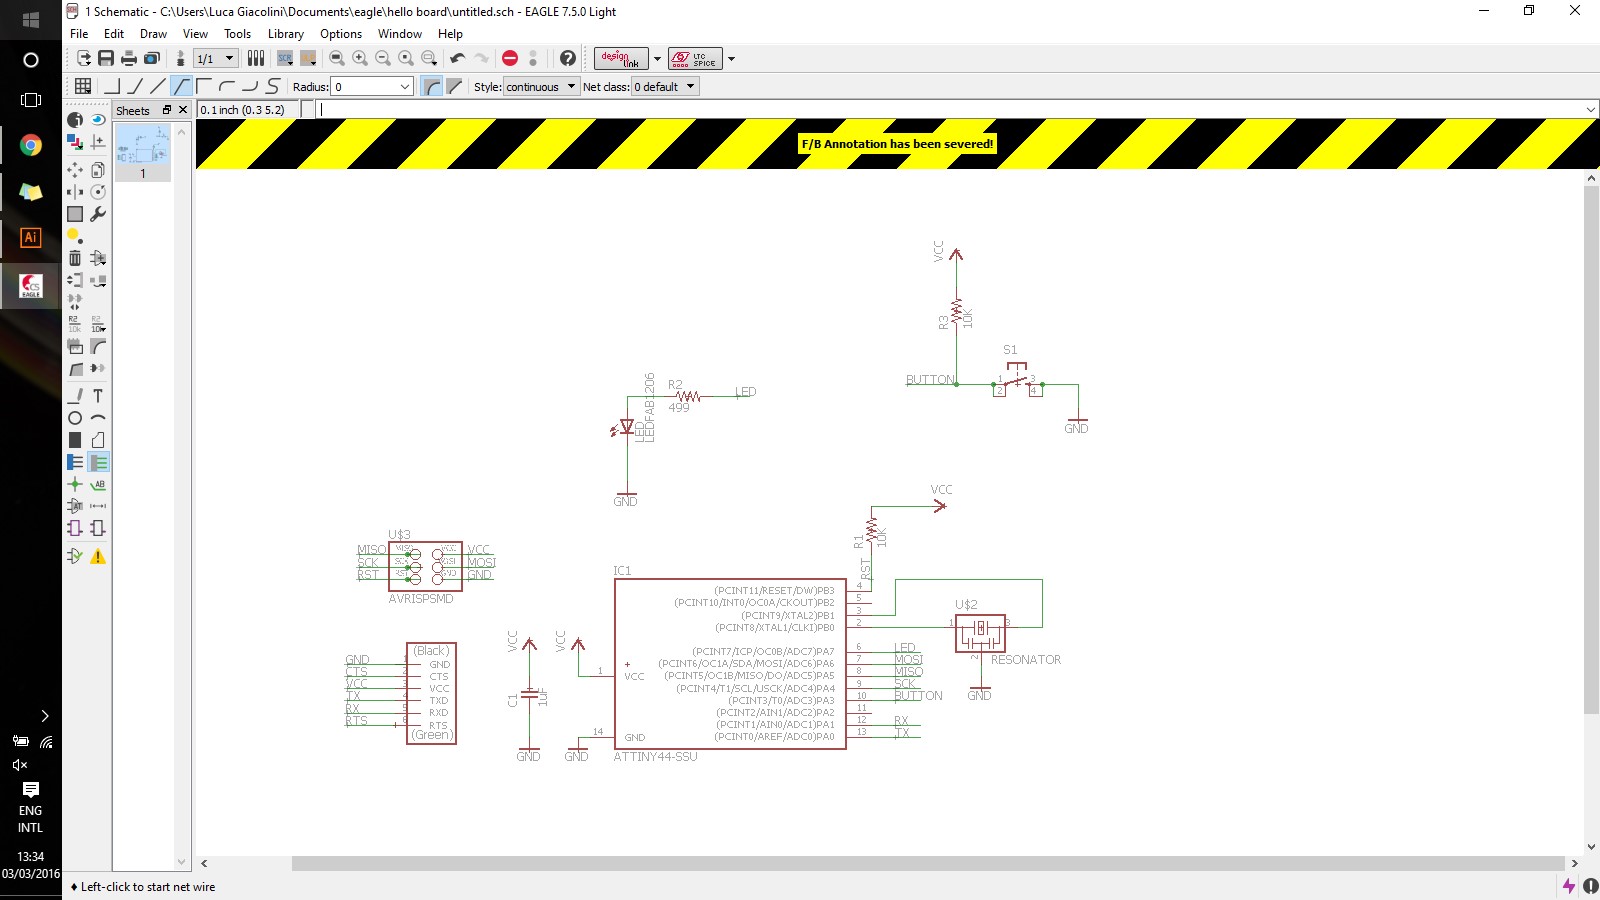This screenshot has width=1600, height=900.
Task: Click the vertical scrollbar of the canvas
Action: pyautogui.click(x=1591, y=450)
